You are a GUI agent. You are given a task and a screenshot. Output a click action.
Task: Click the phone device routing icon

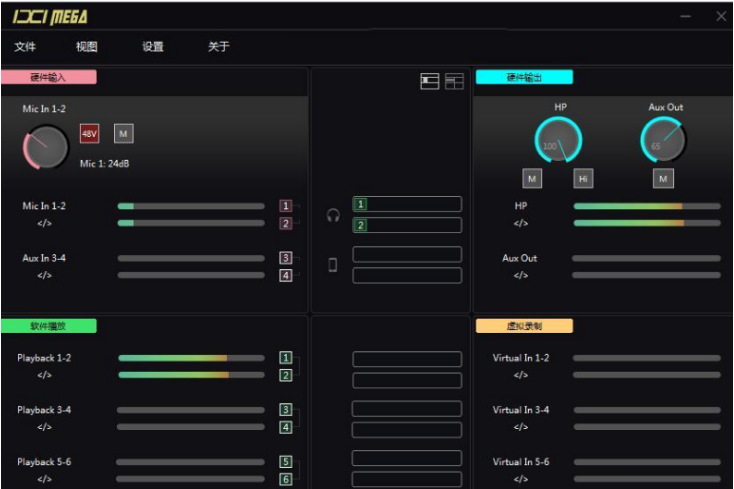332,265
